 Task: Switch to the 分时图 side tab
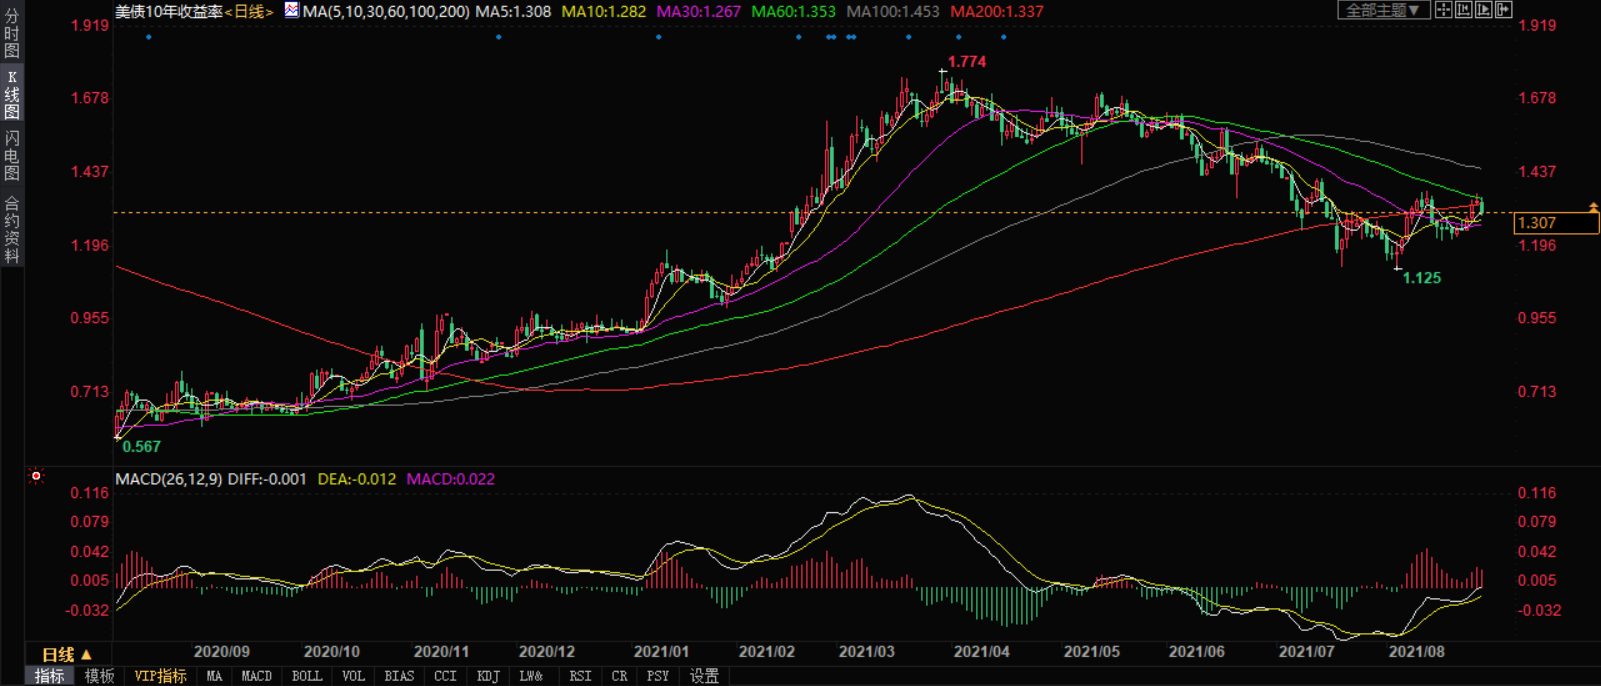[12, 33]
